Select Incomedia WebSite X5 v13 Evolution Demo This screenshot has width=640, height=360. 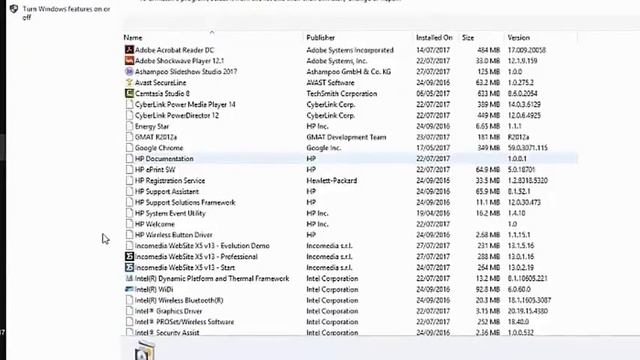click(x=202, y=246)
